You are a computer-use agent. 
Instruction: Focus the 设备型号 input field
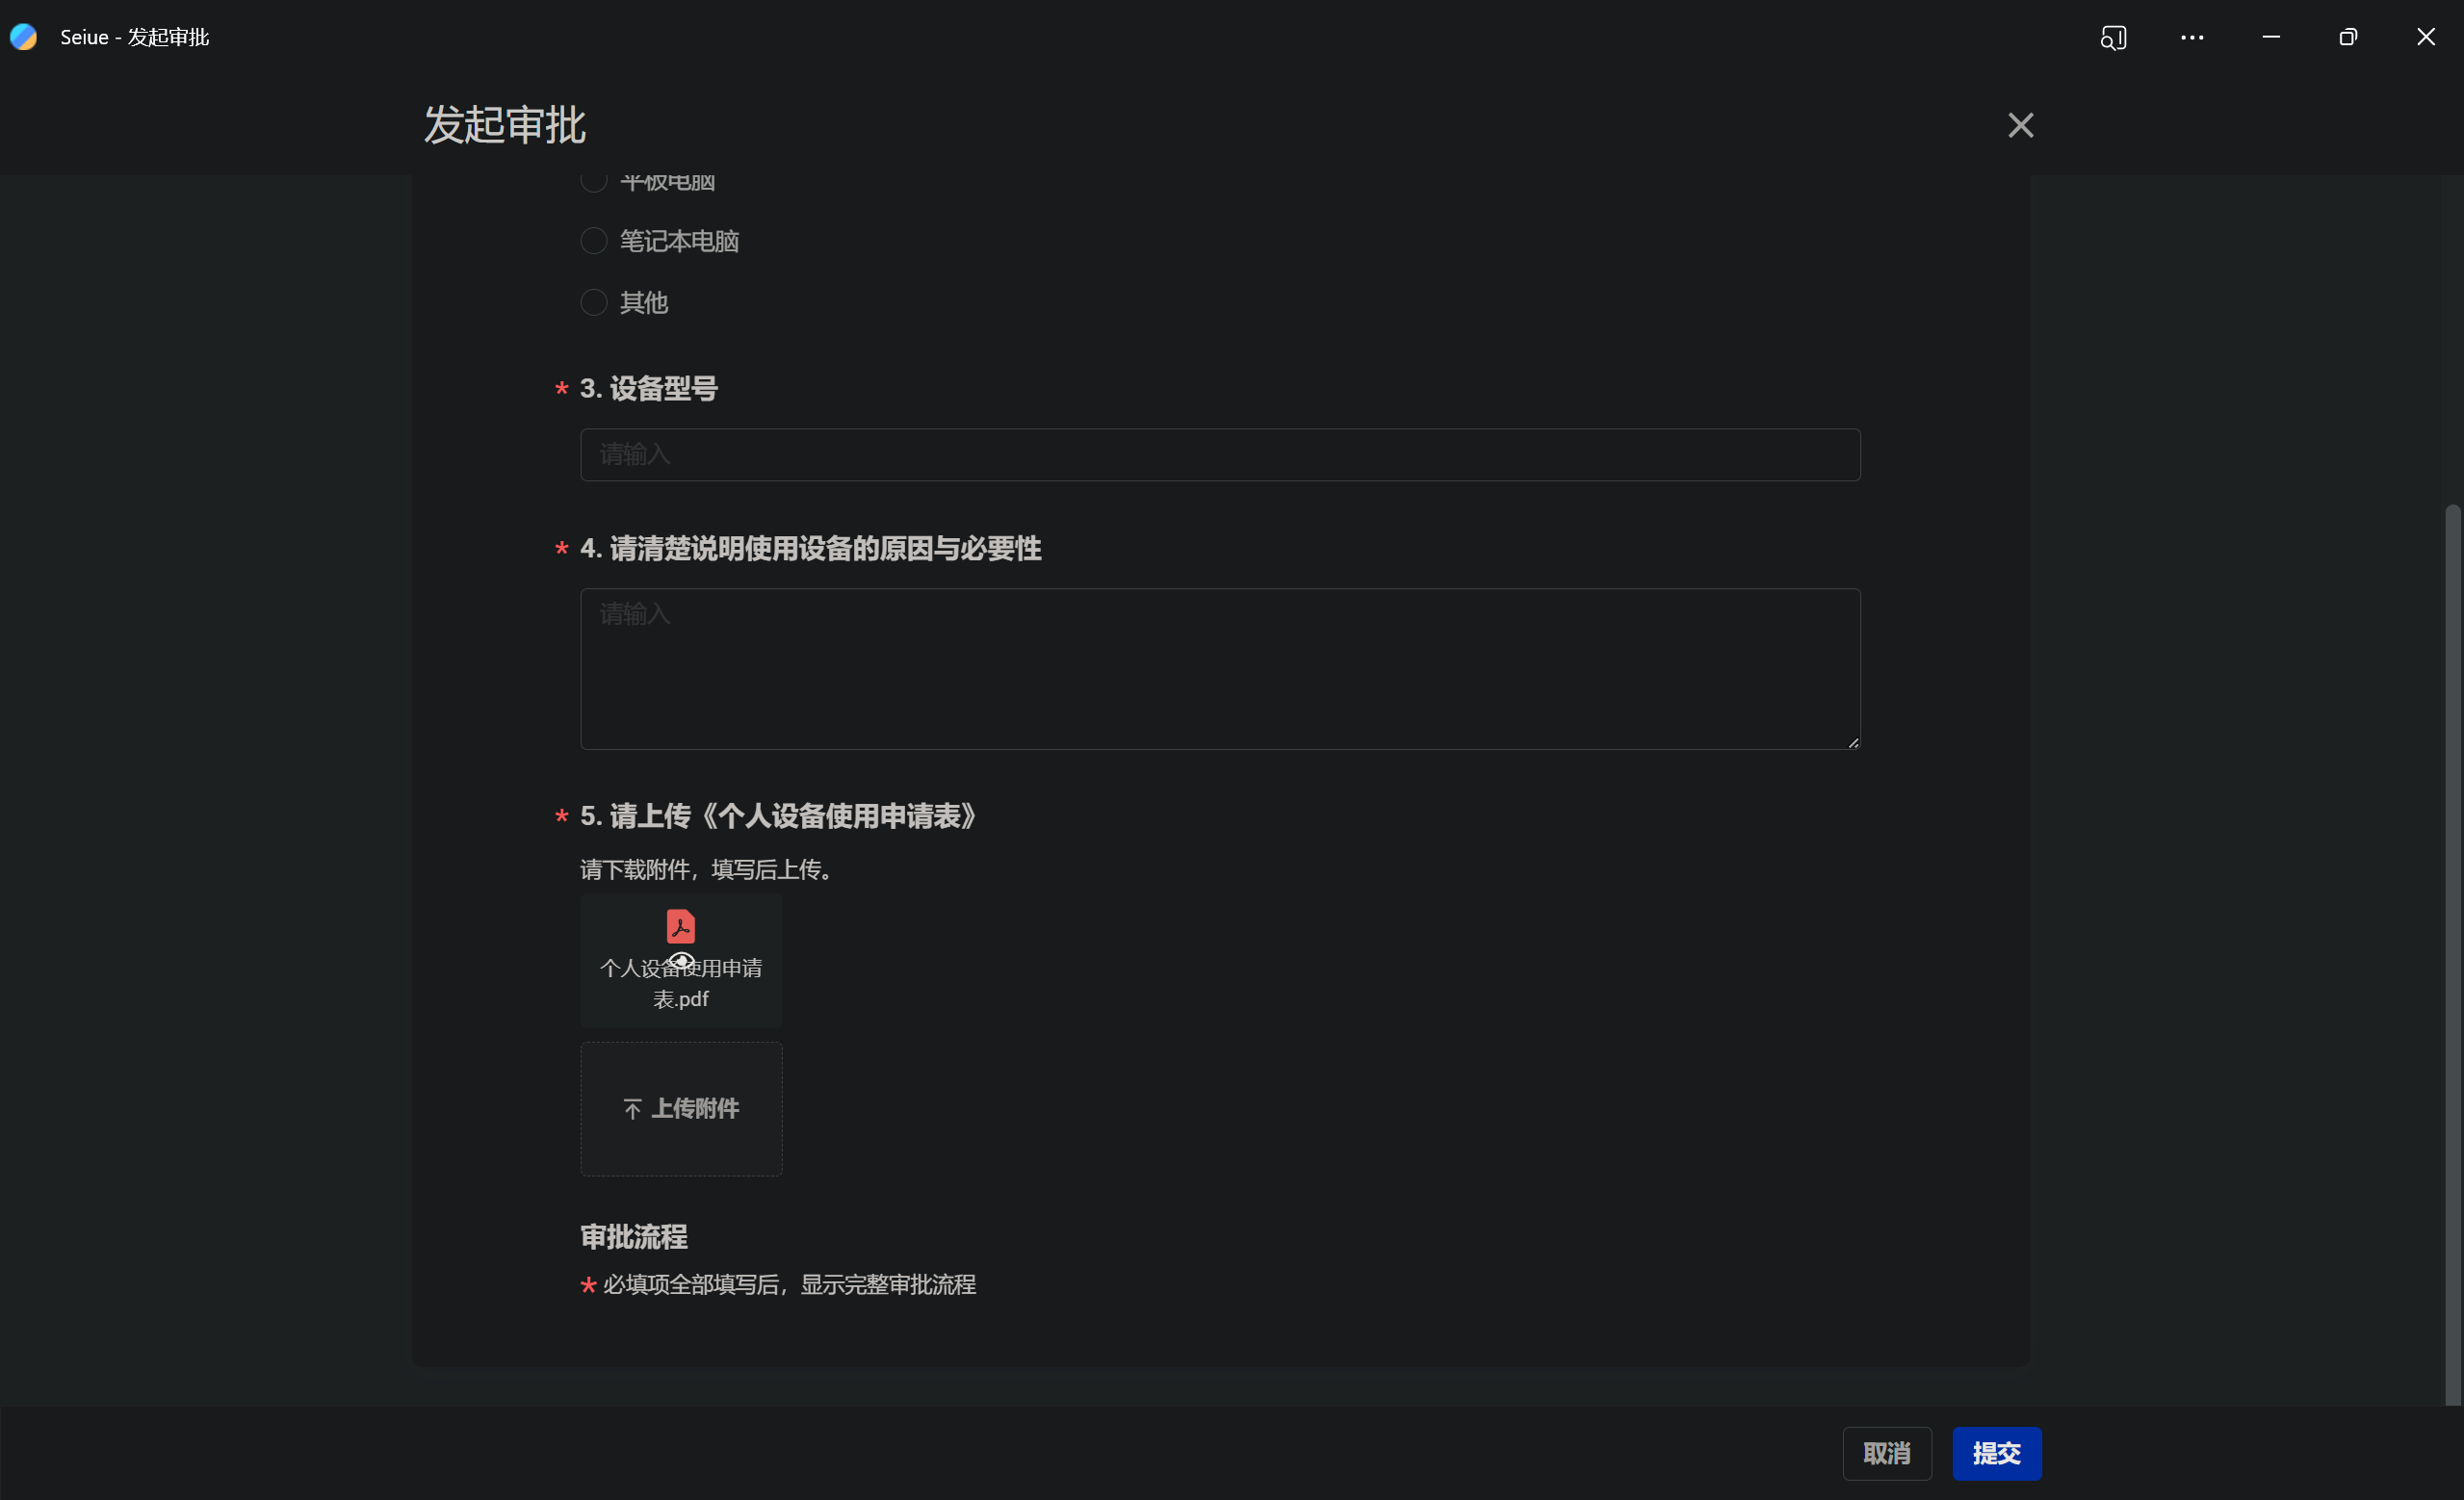[x=1220, y=455]
